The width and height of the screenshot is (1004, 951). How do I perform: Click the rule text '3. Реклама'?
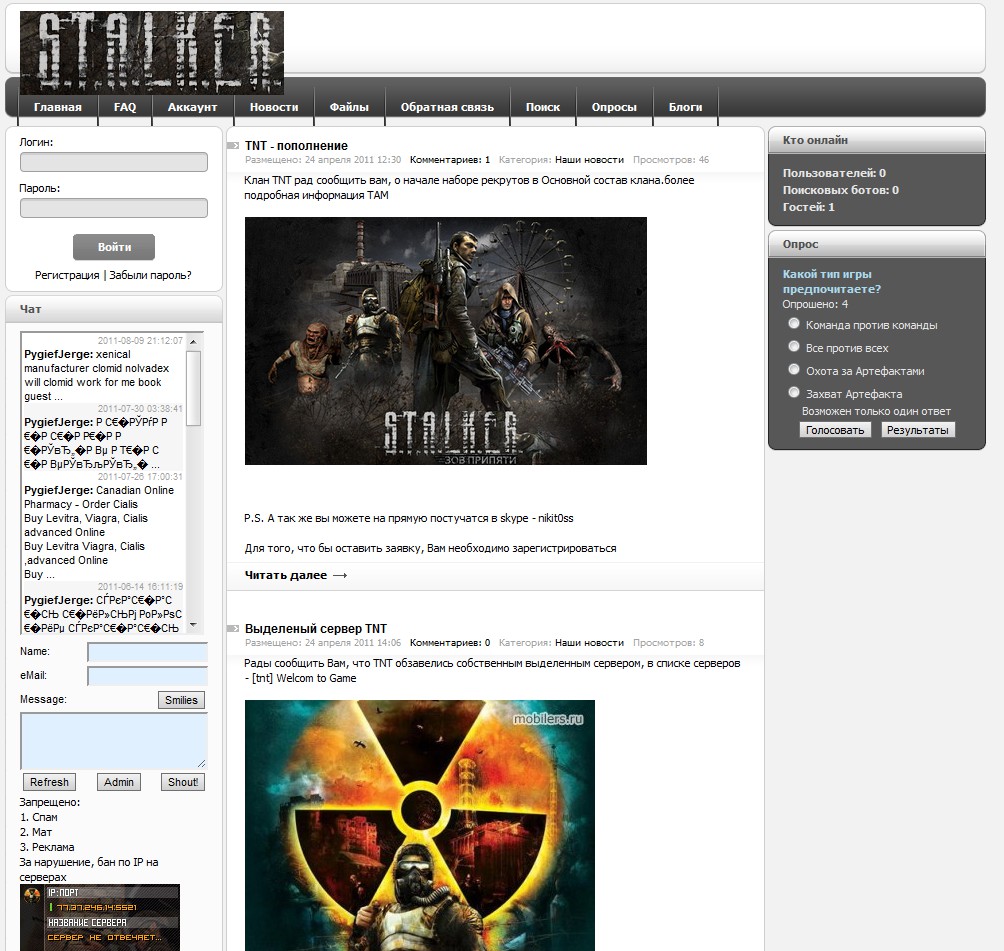(47, 847)
